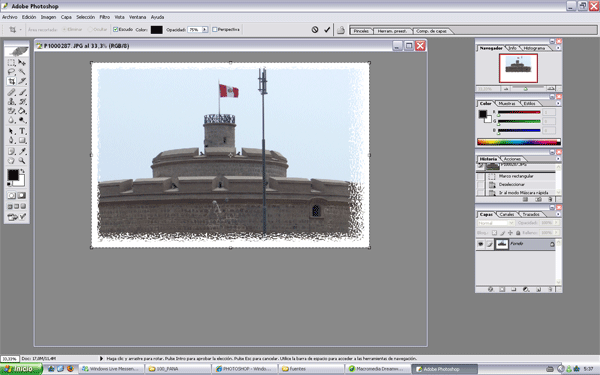Viewport: 600px width, 375px height.
Task: Switch to Standard edit mode
Action: click(11, 196)
